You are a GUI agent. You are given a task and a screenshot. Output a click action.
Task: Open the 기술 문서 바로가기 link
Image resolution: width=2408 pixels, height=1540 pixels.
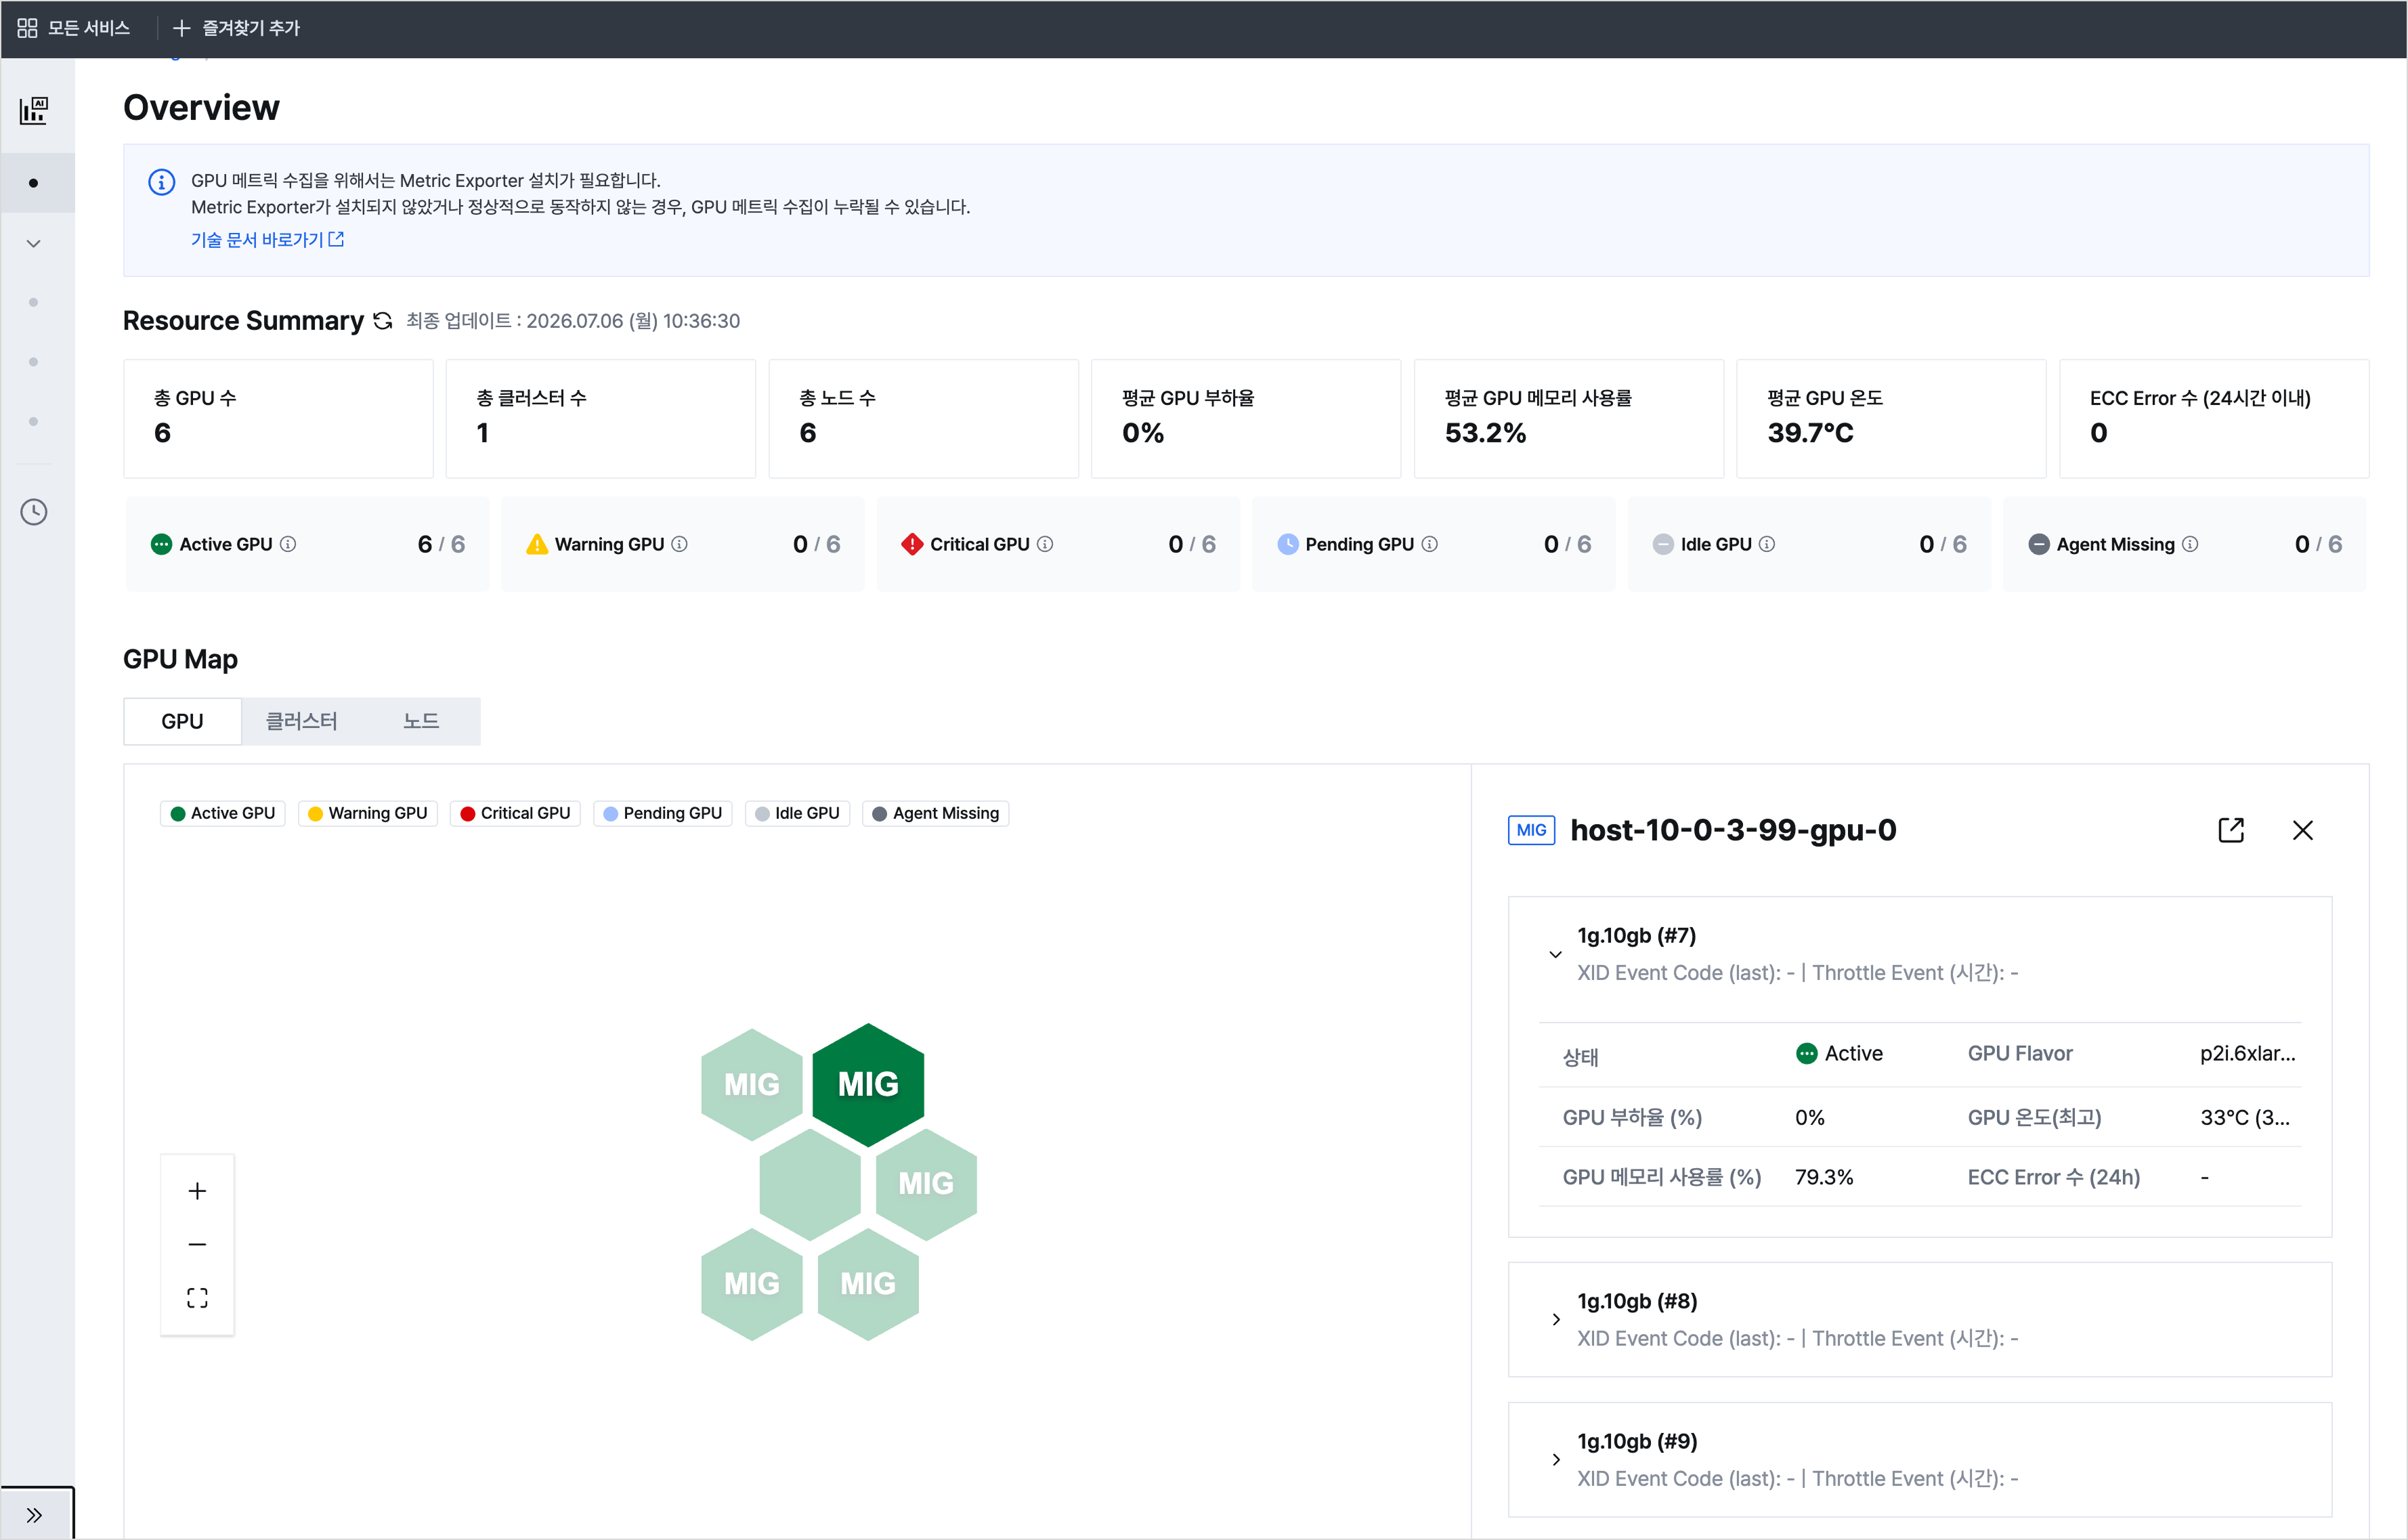(x=267, y=240)
